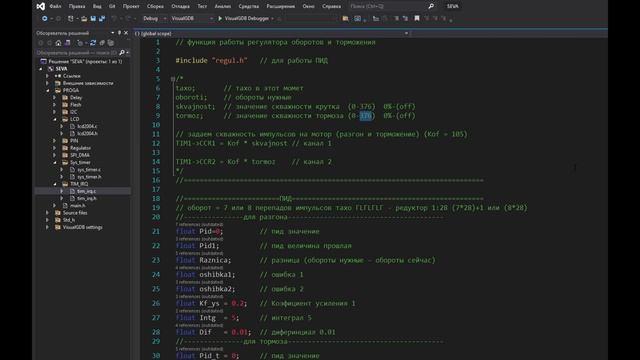Image resolution: width=640 pixels, height=360 pixels.
Task: Click the Visual Studio logo icon
Action: coord(40,6)
